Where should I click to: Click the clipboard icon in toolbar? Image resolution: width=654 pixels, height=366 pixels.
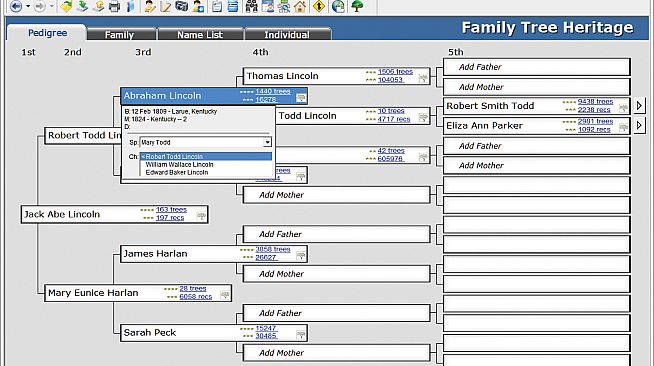(x=217, y=6)
